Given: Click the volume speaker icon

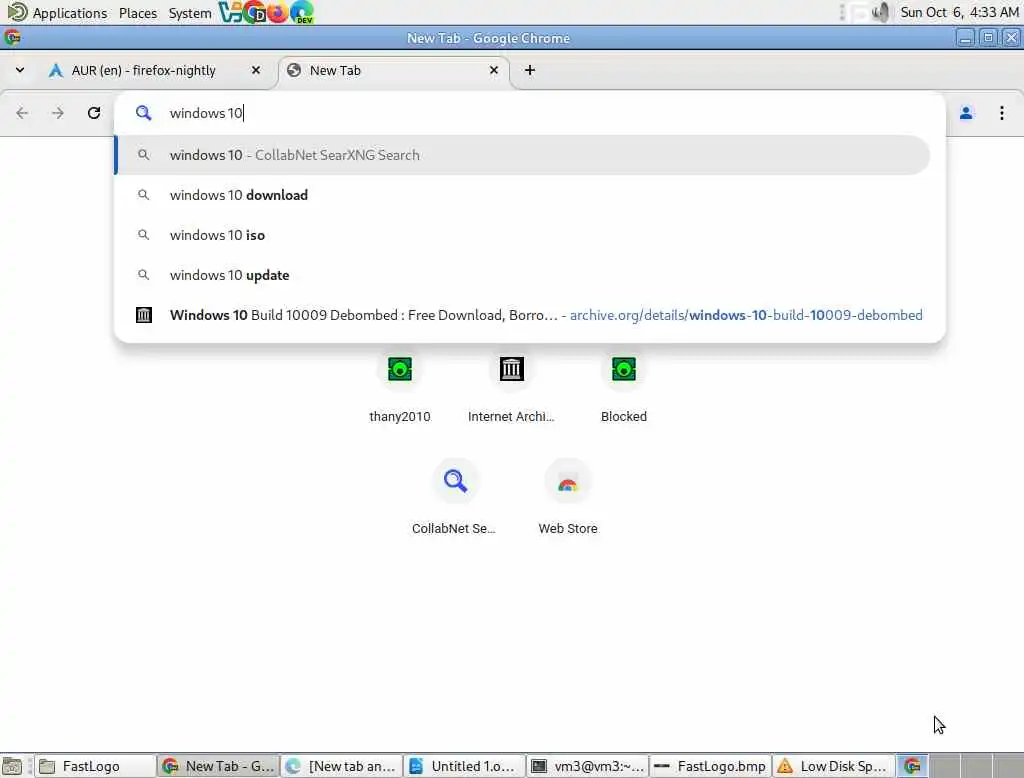Looking at the screenshot, I should click(881, 12).
